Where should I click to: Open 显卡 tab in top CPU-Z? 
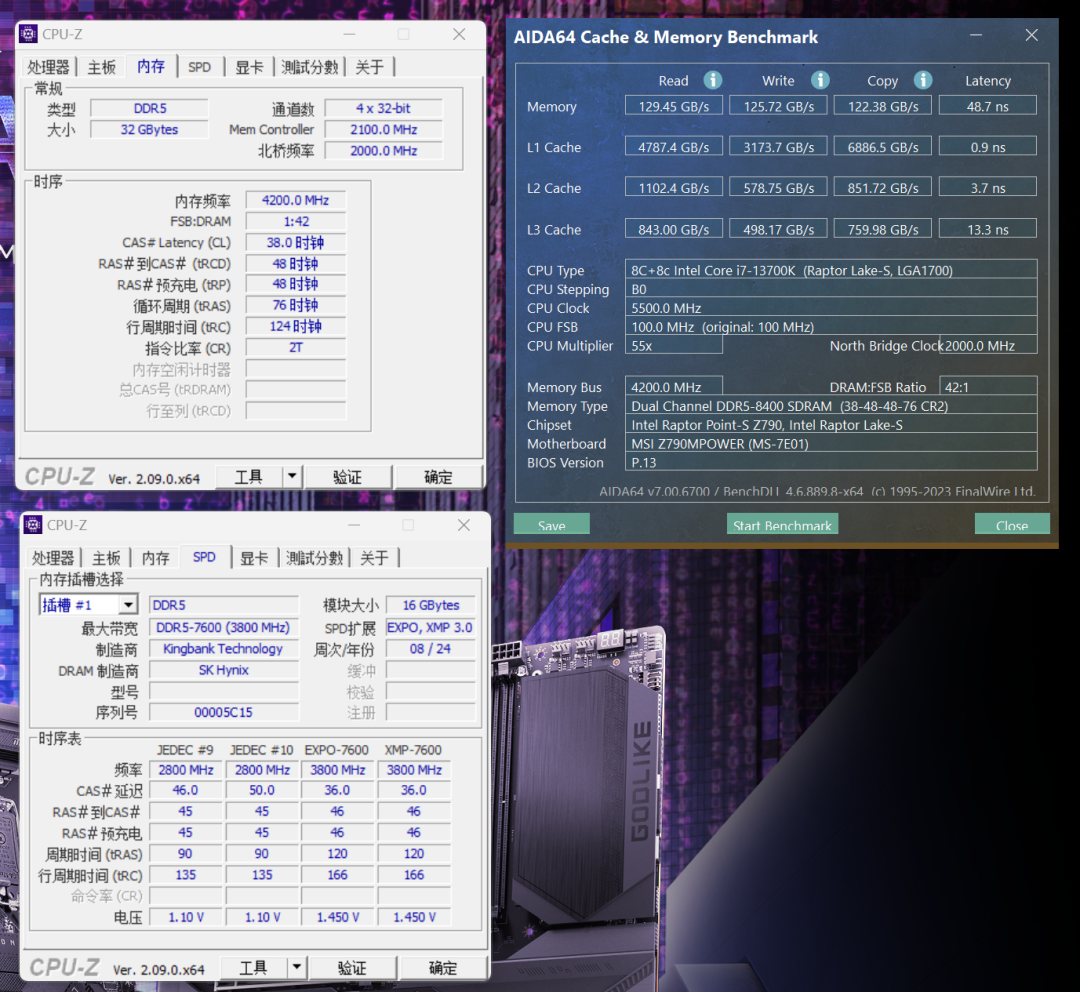click(249, 67)
